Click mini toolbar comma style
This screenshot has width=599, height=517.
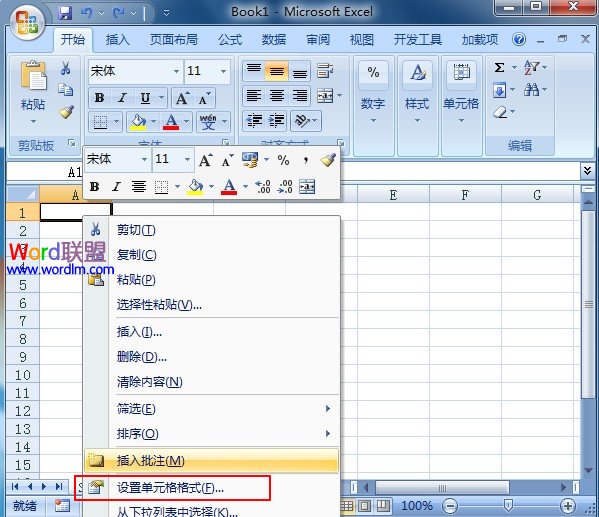coord(306,160)
